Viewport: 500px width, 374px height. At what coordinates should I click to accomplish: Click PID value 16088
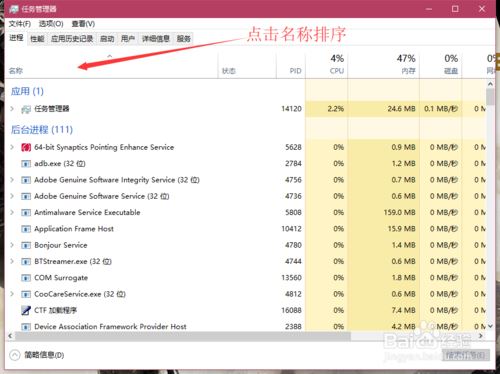(291, 310)
